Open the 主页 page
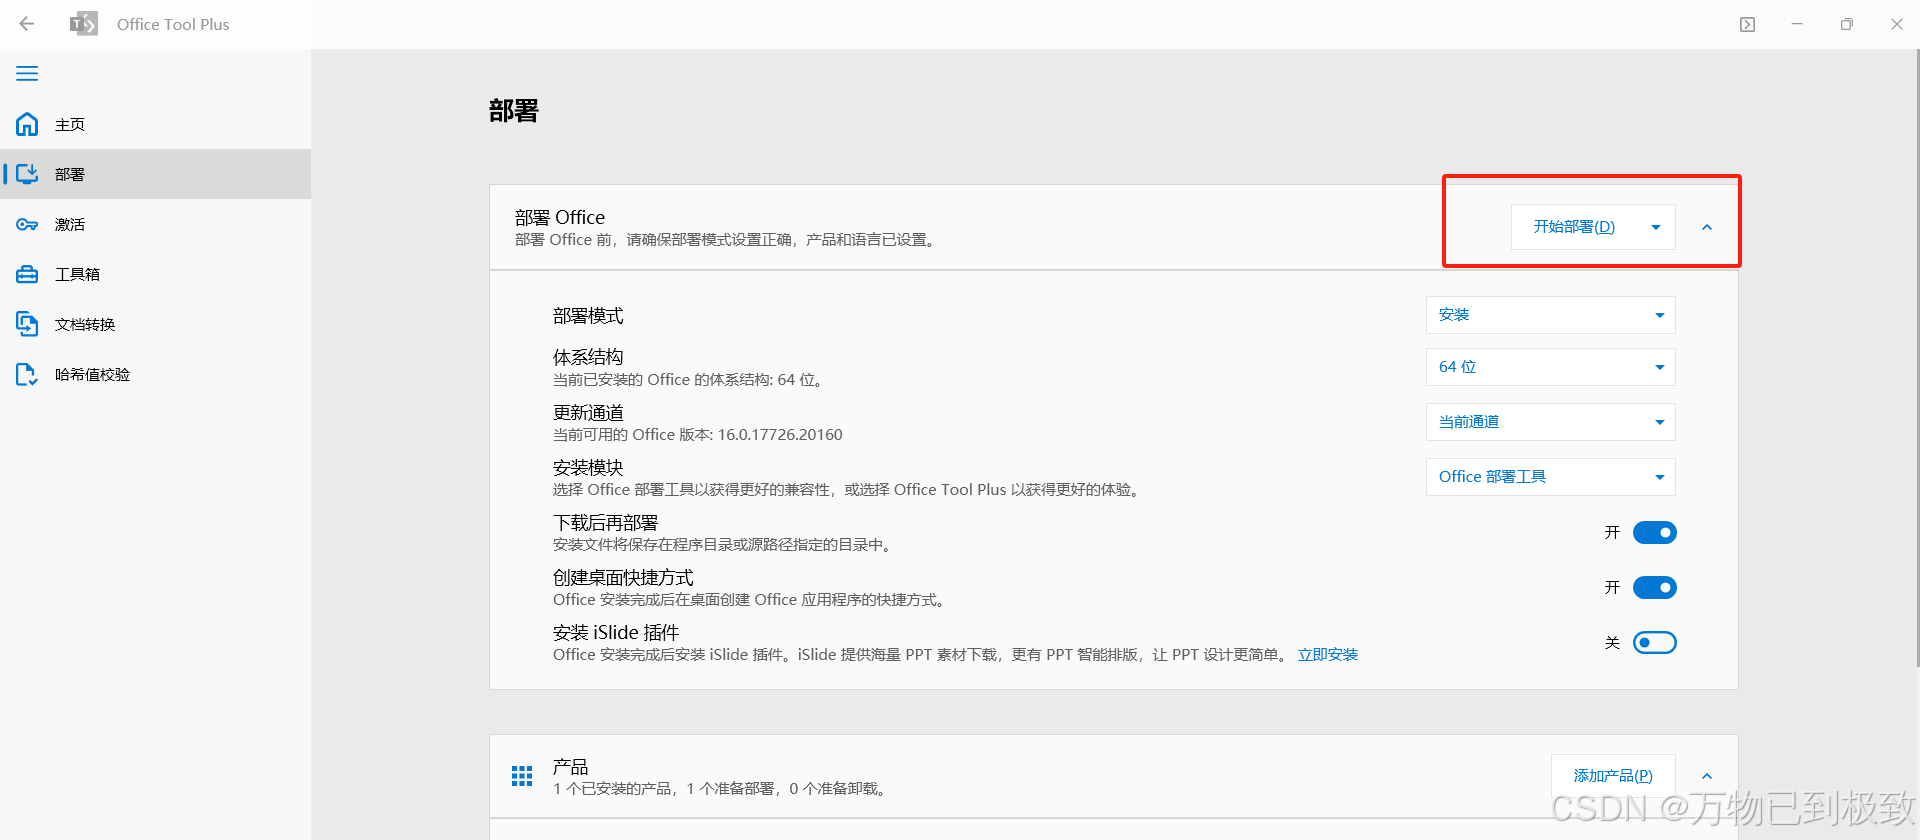 (155, 124)
